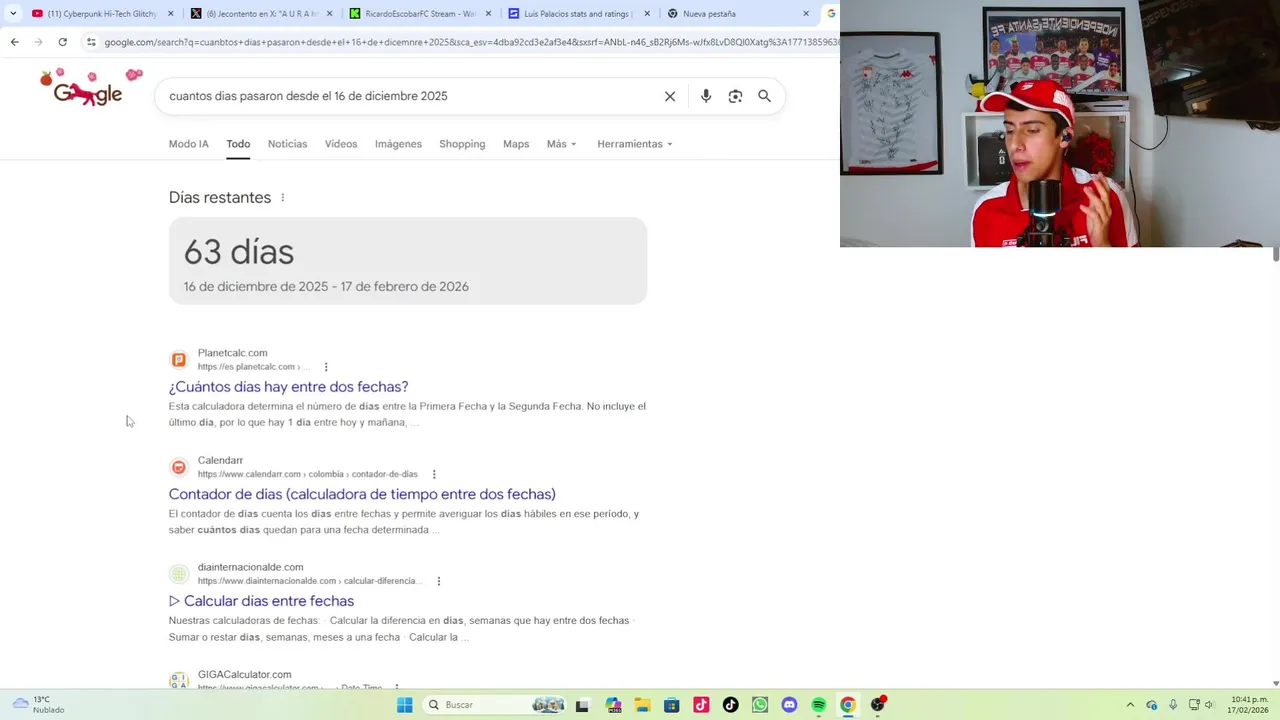Open OneDrive cloud icon in system tray

point(1152,705)
